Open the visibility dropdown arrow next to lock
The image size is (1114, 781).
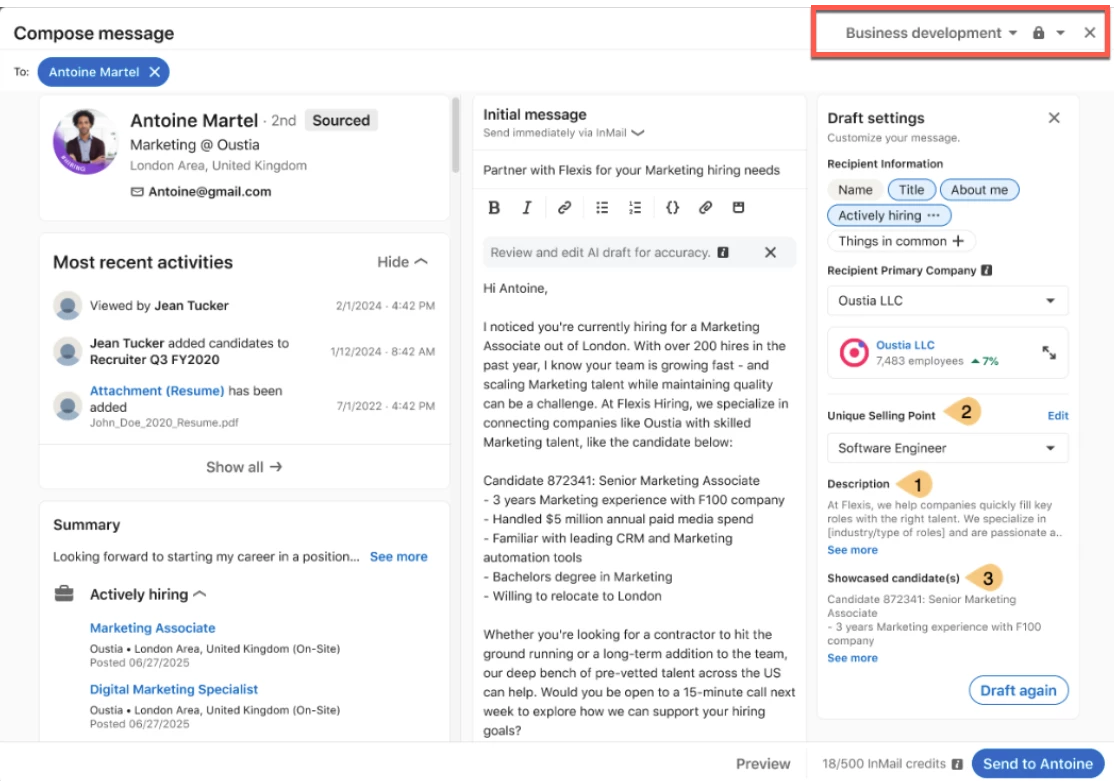pyautogui.click(x=1060, y=33)
